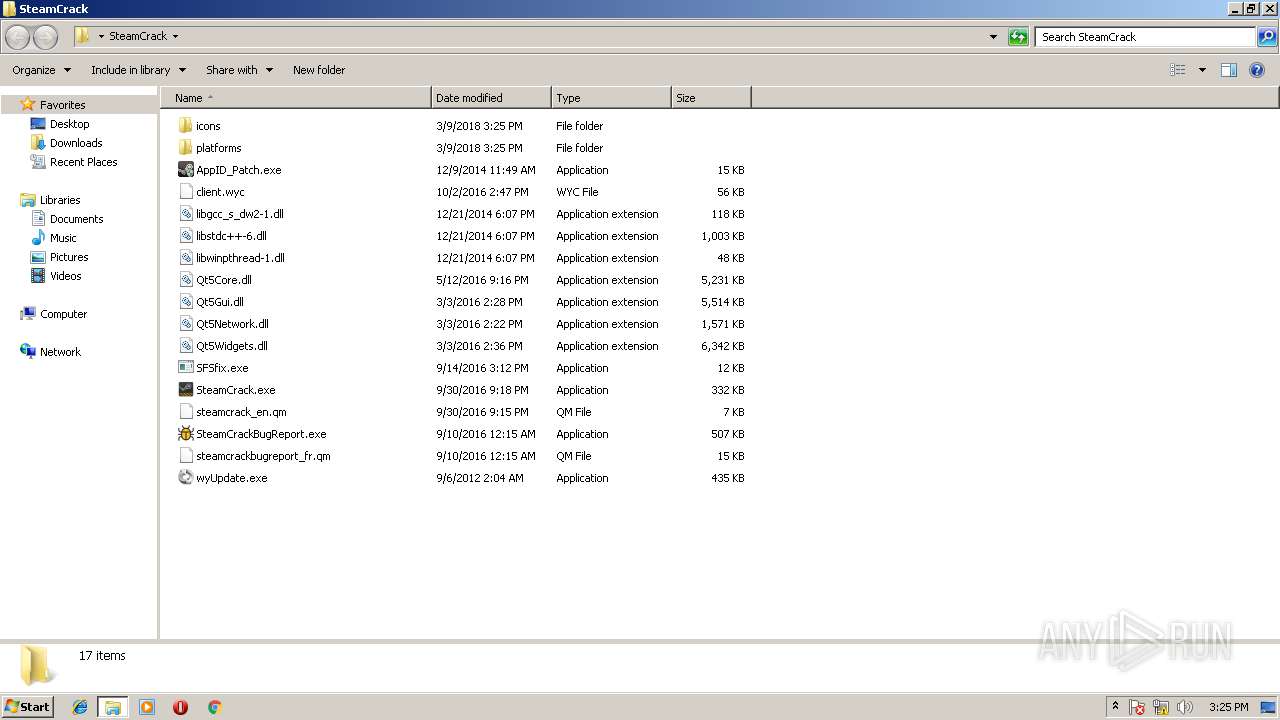
Task: Open Internet Explorer from taskbar
Action: click(x=80, y=707)
